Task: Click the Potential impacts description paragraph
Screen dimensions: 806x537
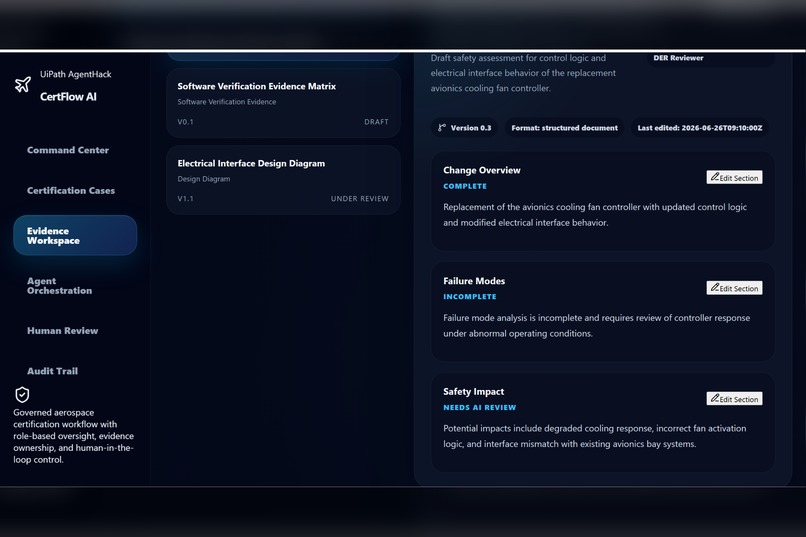Action: [x=595, y=436]
